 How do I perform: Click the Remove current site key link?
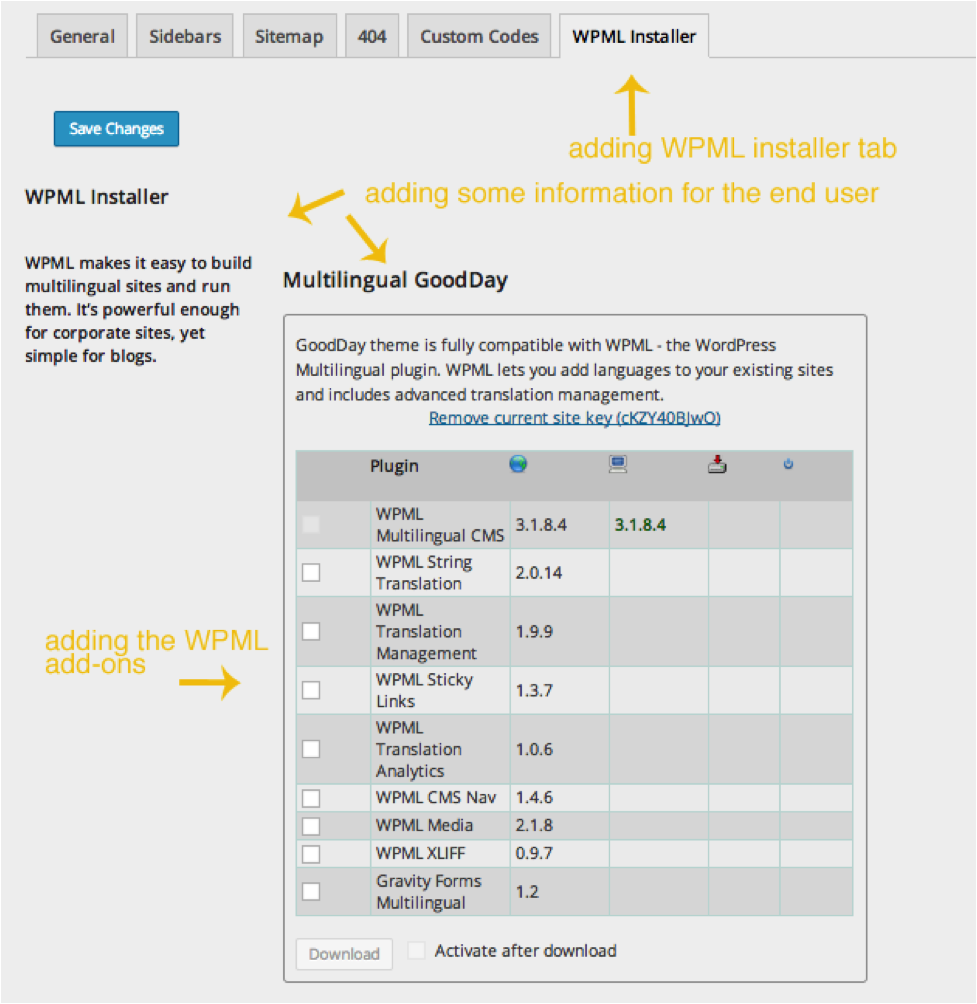click(574, 418)
